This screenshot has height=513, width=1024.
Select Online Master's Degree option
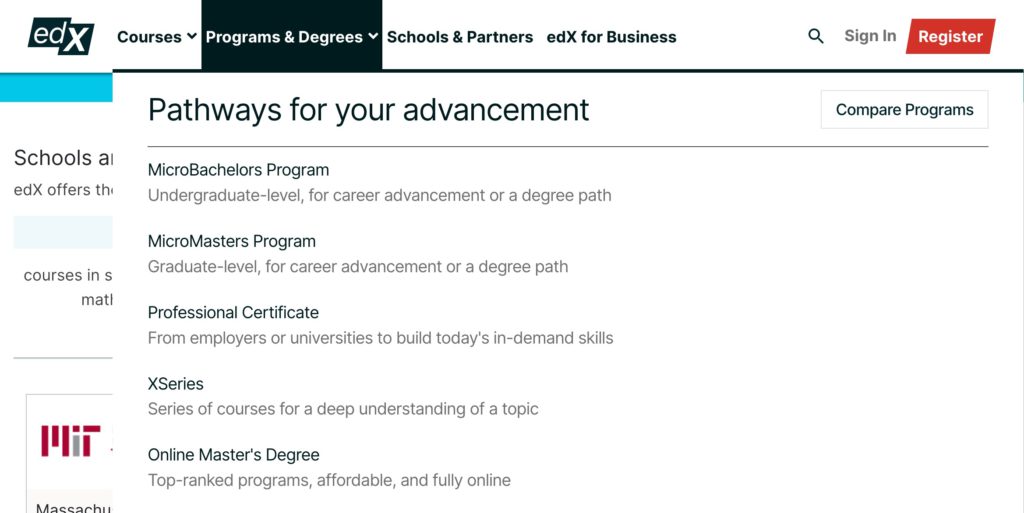[x=234, y=455]
